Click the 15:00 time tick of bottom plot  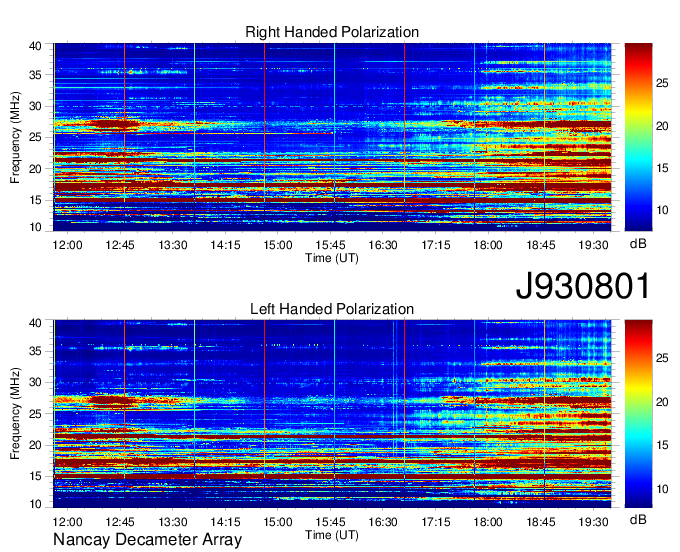click(x=278, y=522)
